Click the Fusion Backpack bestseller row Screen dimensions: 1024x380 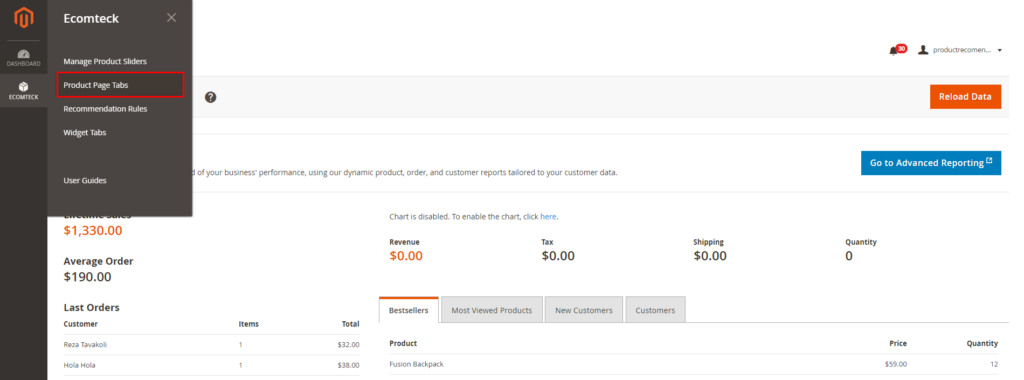[694, 364]
